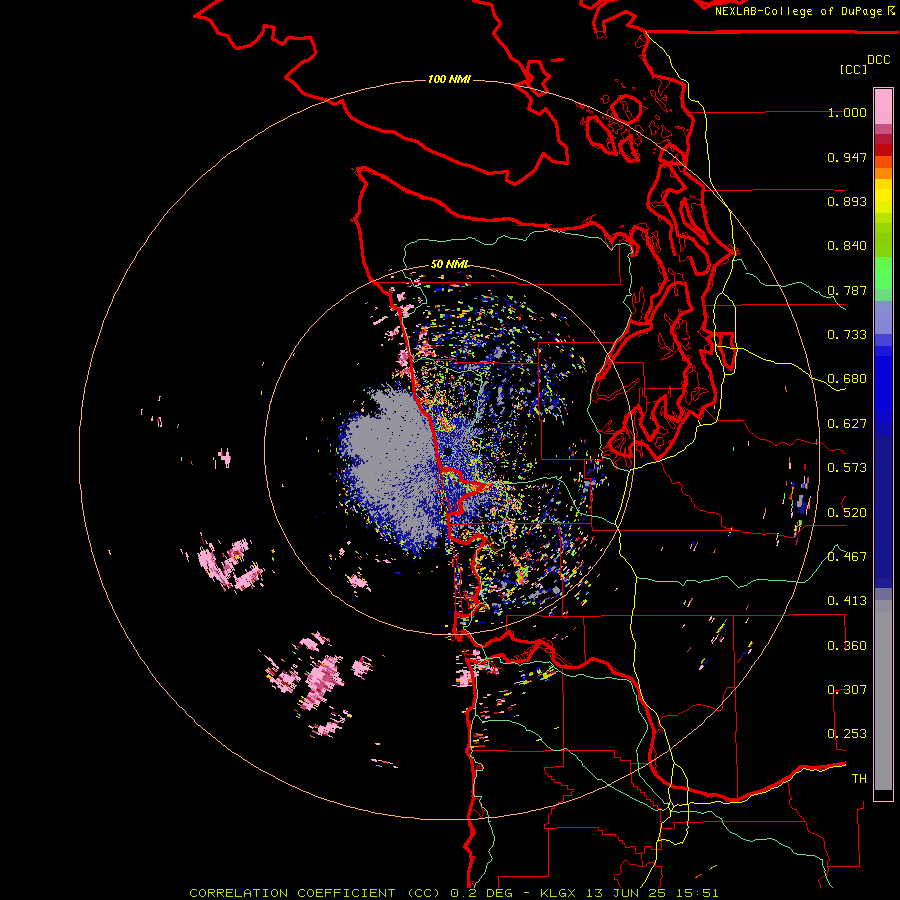Click the 0.573 scale value

847,468
